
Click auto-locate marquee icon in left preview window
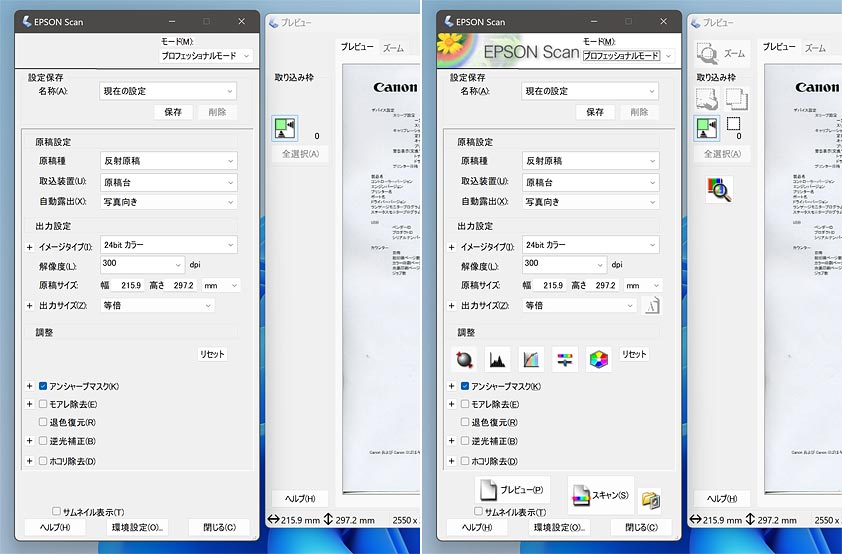click(x=285, y=128)
